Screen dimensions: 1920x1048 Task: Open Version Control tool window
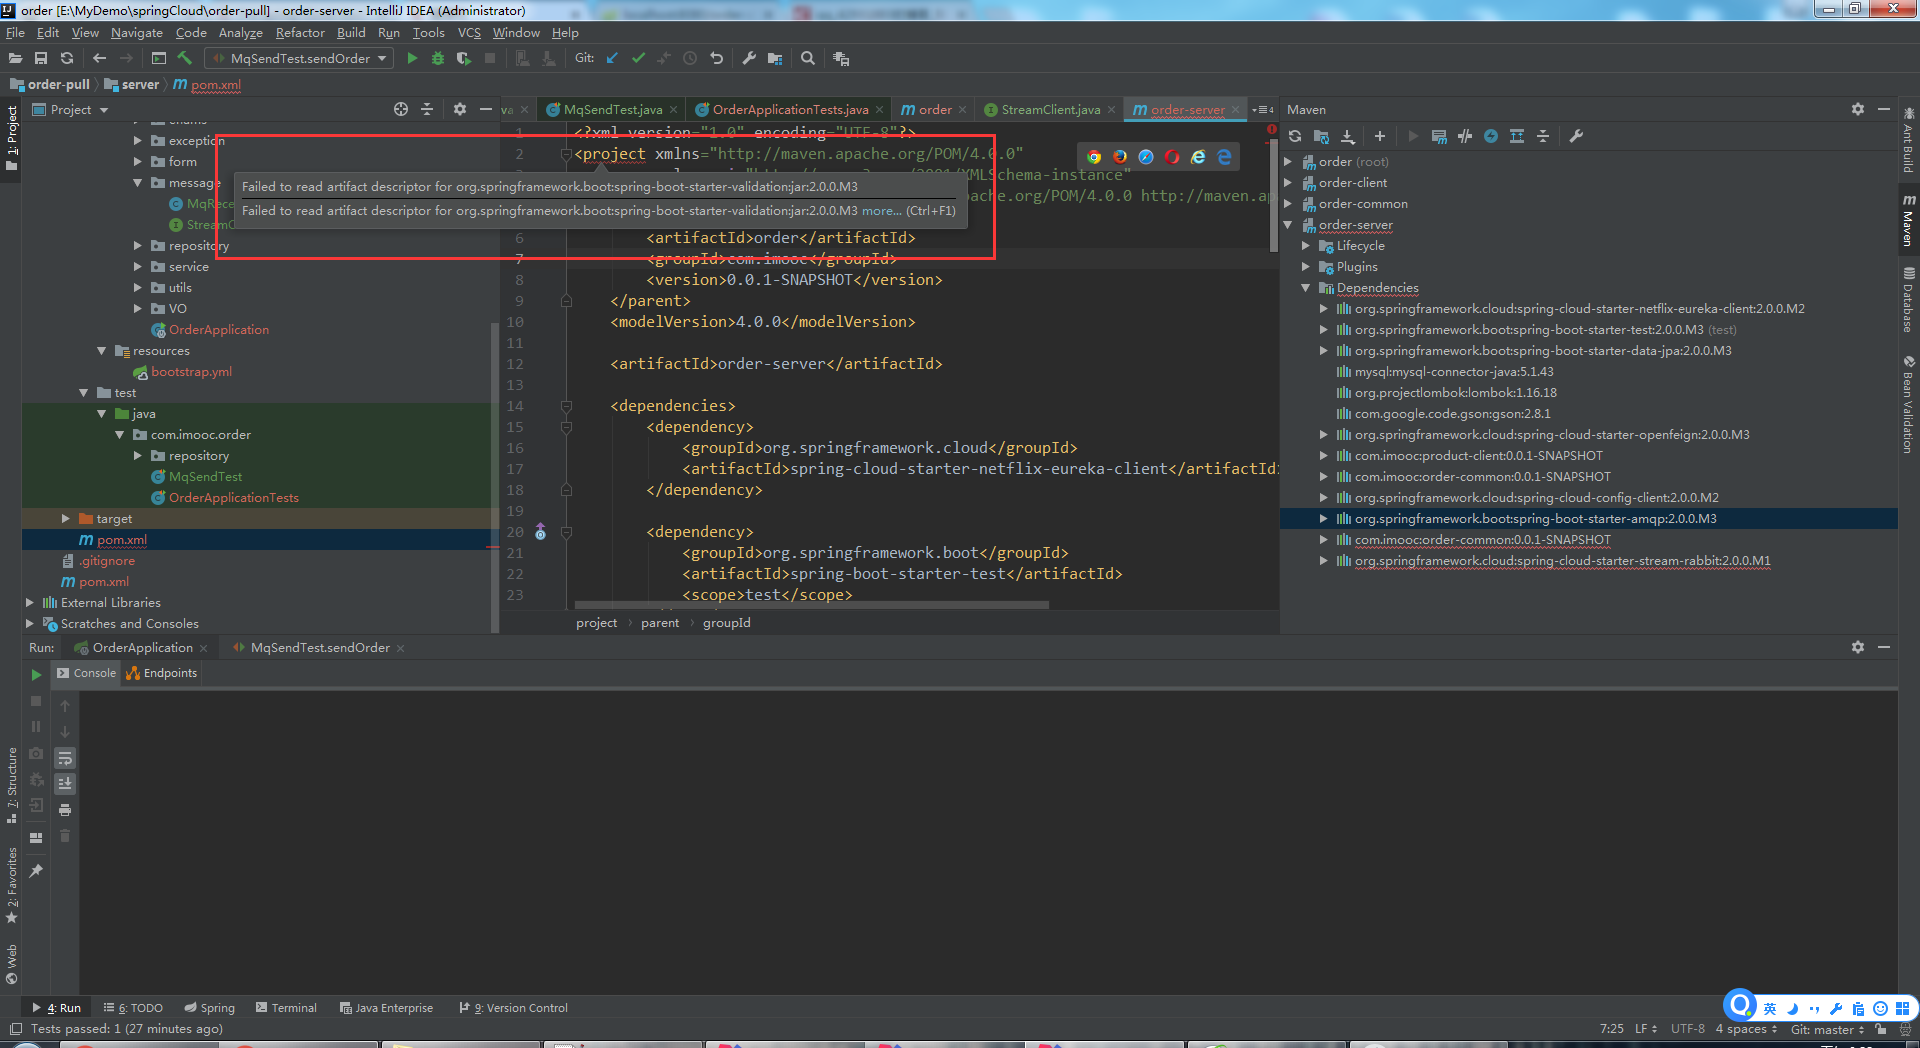(x=514, y=1008)
